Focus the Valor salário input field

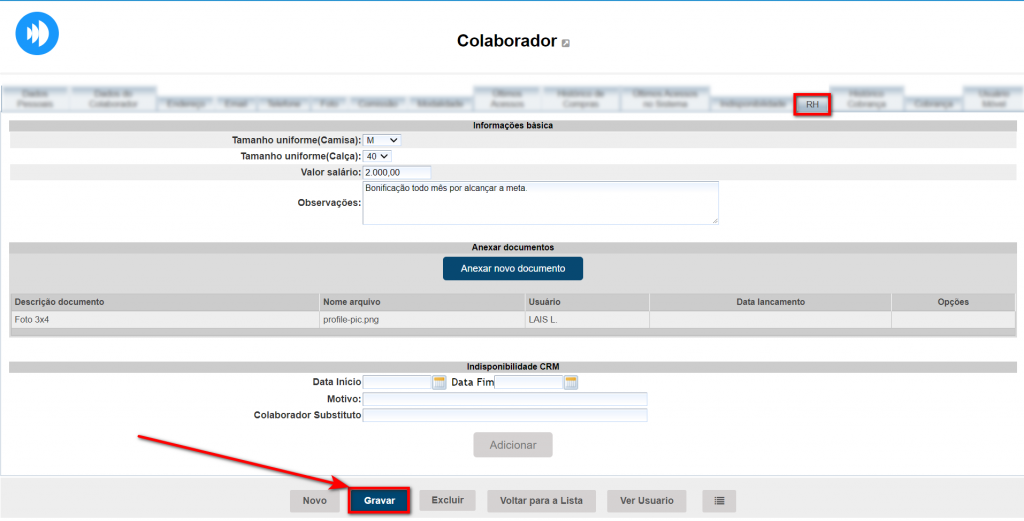coord(396,172)
